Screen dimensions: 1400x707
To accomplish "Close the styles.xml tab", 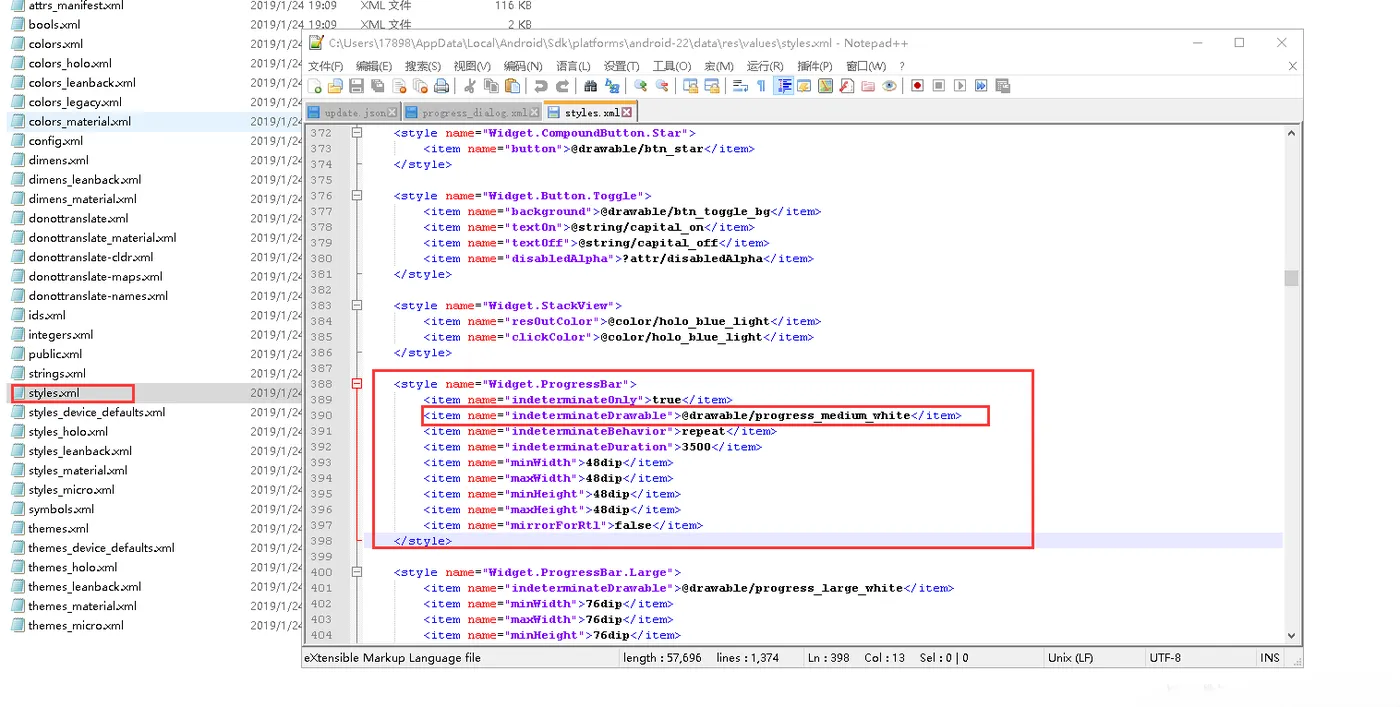I will point(627,113).
